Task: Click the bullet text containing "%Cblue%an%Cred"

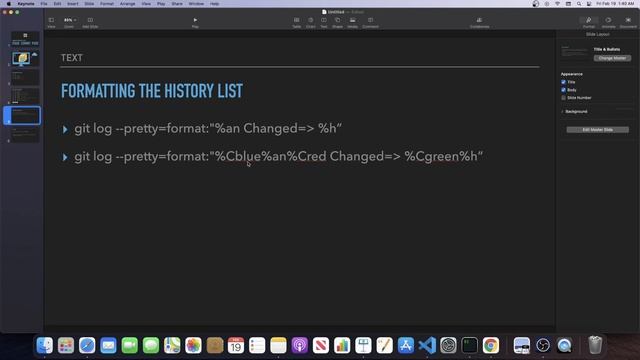Action: pyautogui.click(x=278, y=156)
